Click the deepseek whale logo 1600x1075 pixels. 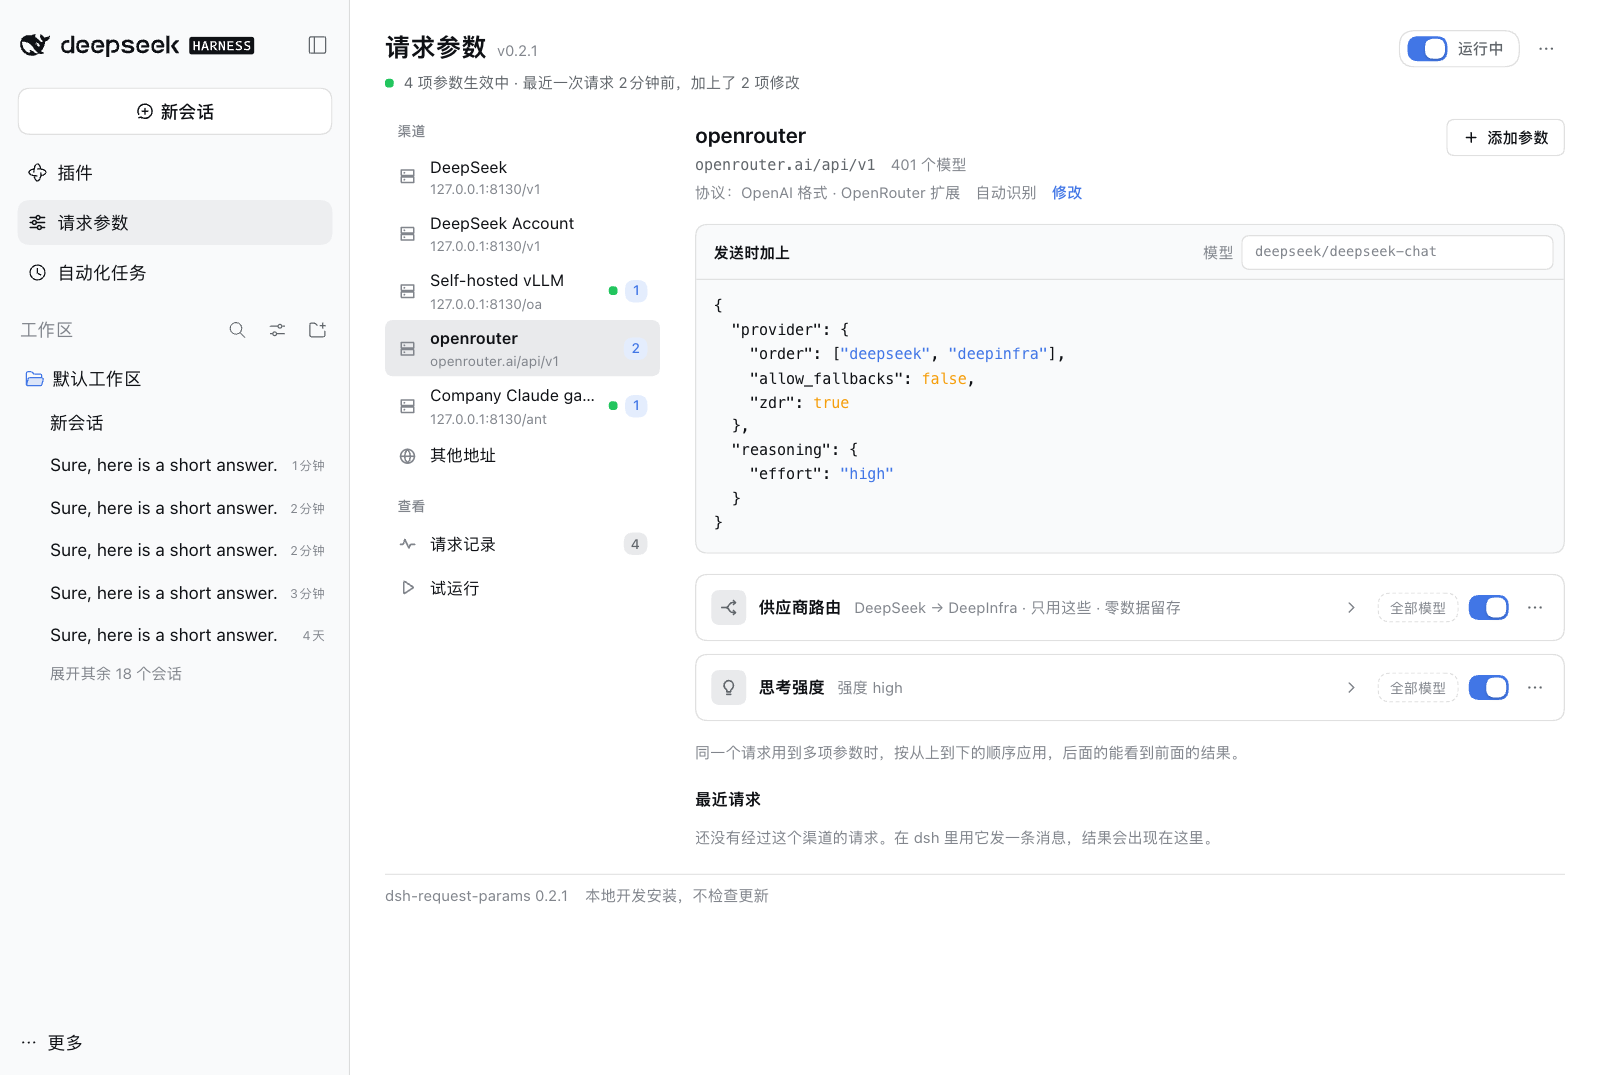pyautogui.click(x=35, y=45)
